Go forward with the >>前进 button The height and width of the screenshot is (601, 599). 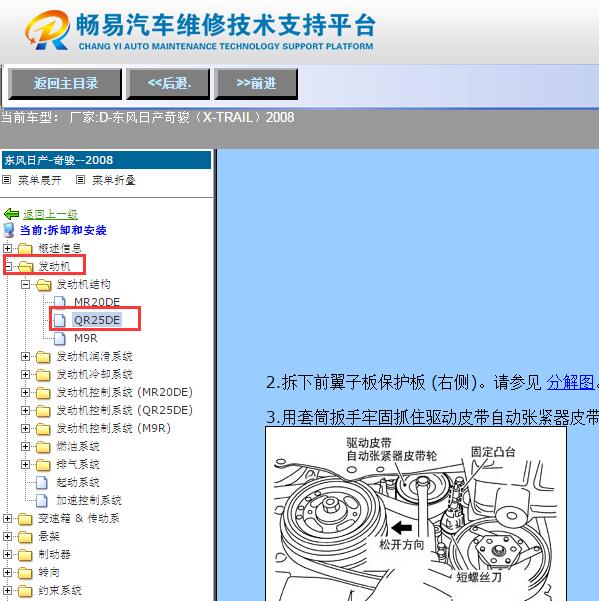point(256,84)
